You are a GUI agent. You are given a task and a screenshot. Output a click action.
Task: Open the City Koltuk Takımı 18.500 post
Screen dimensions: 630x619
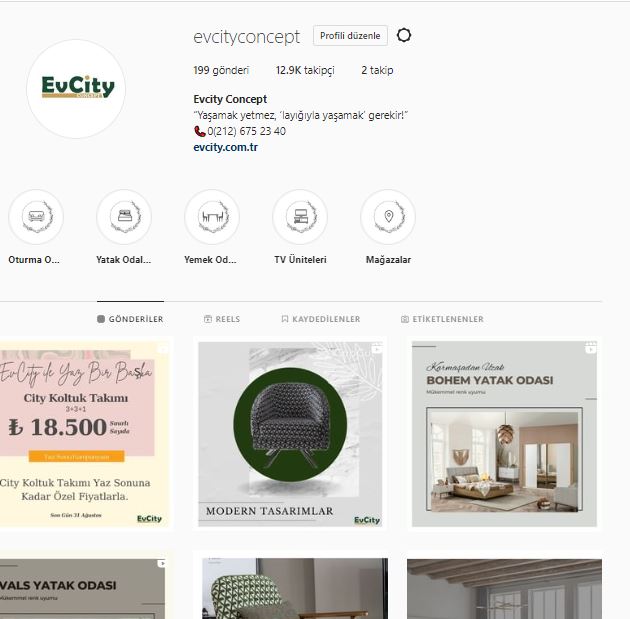click(x=84, y=434)
